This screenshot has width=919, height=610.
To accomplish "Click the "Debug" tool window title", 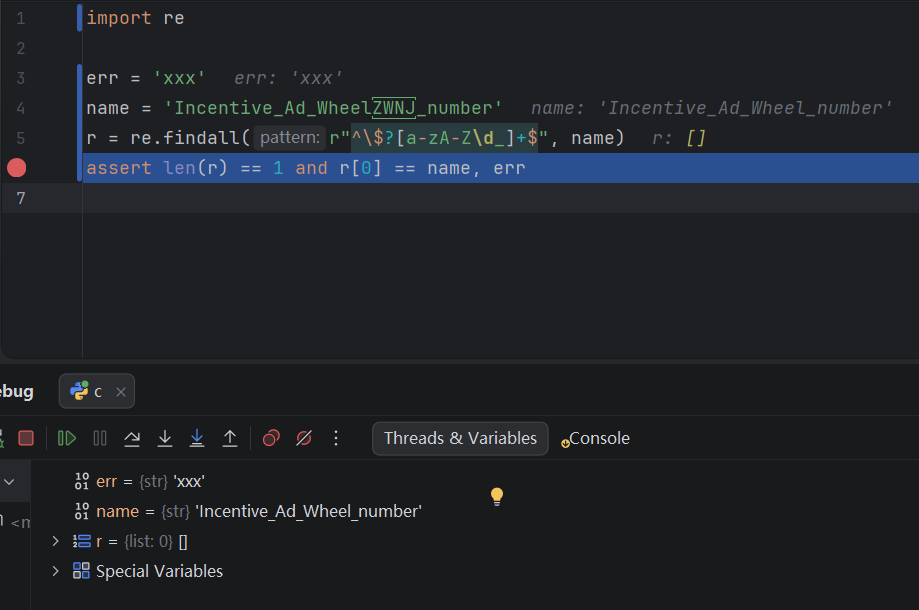I will click(x=16, y=391).
